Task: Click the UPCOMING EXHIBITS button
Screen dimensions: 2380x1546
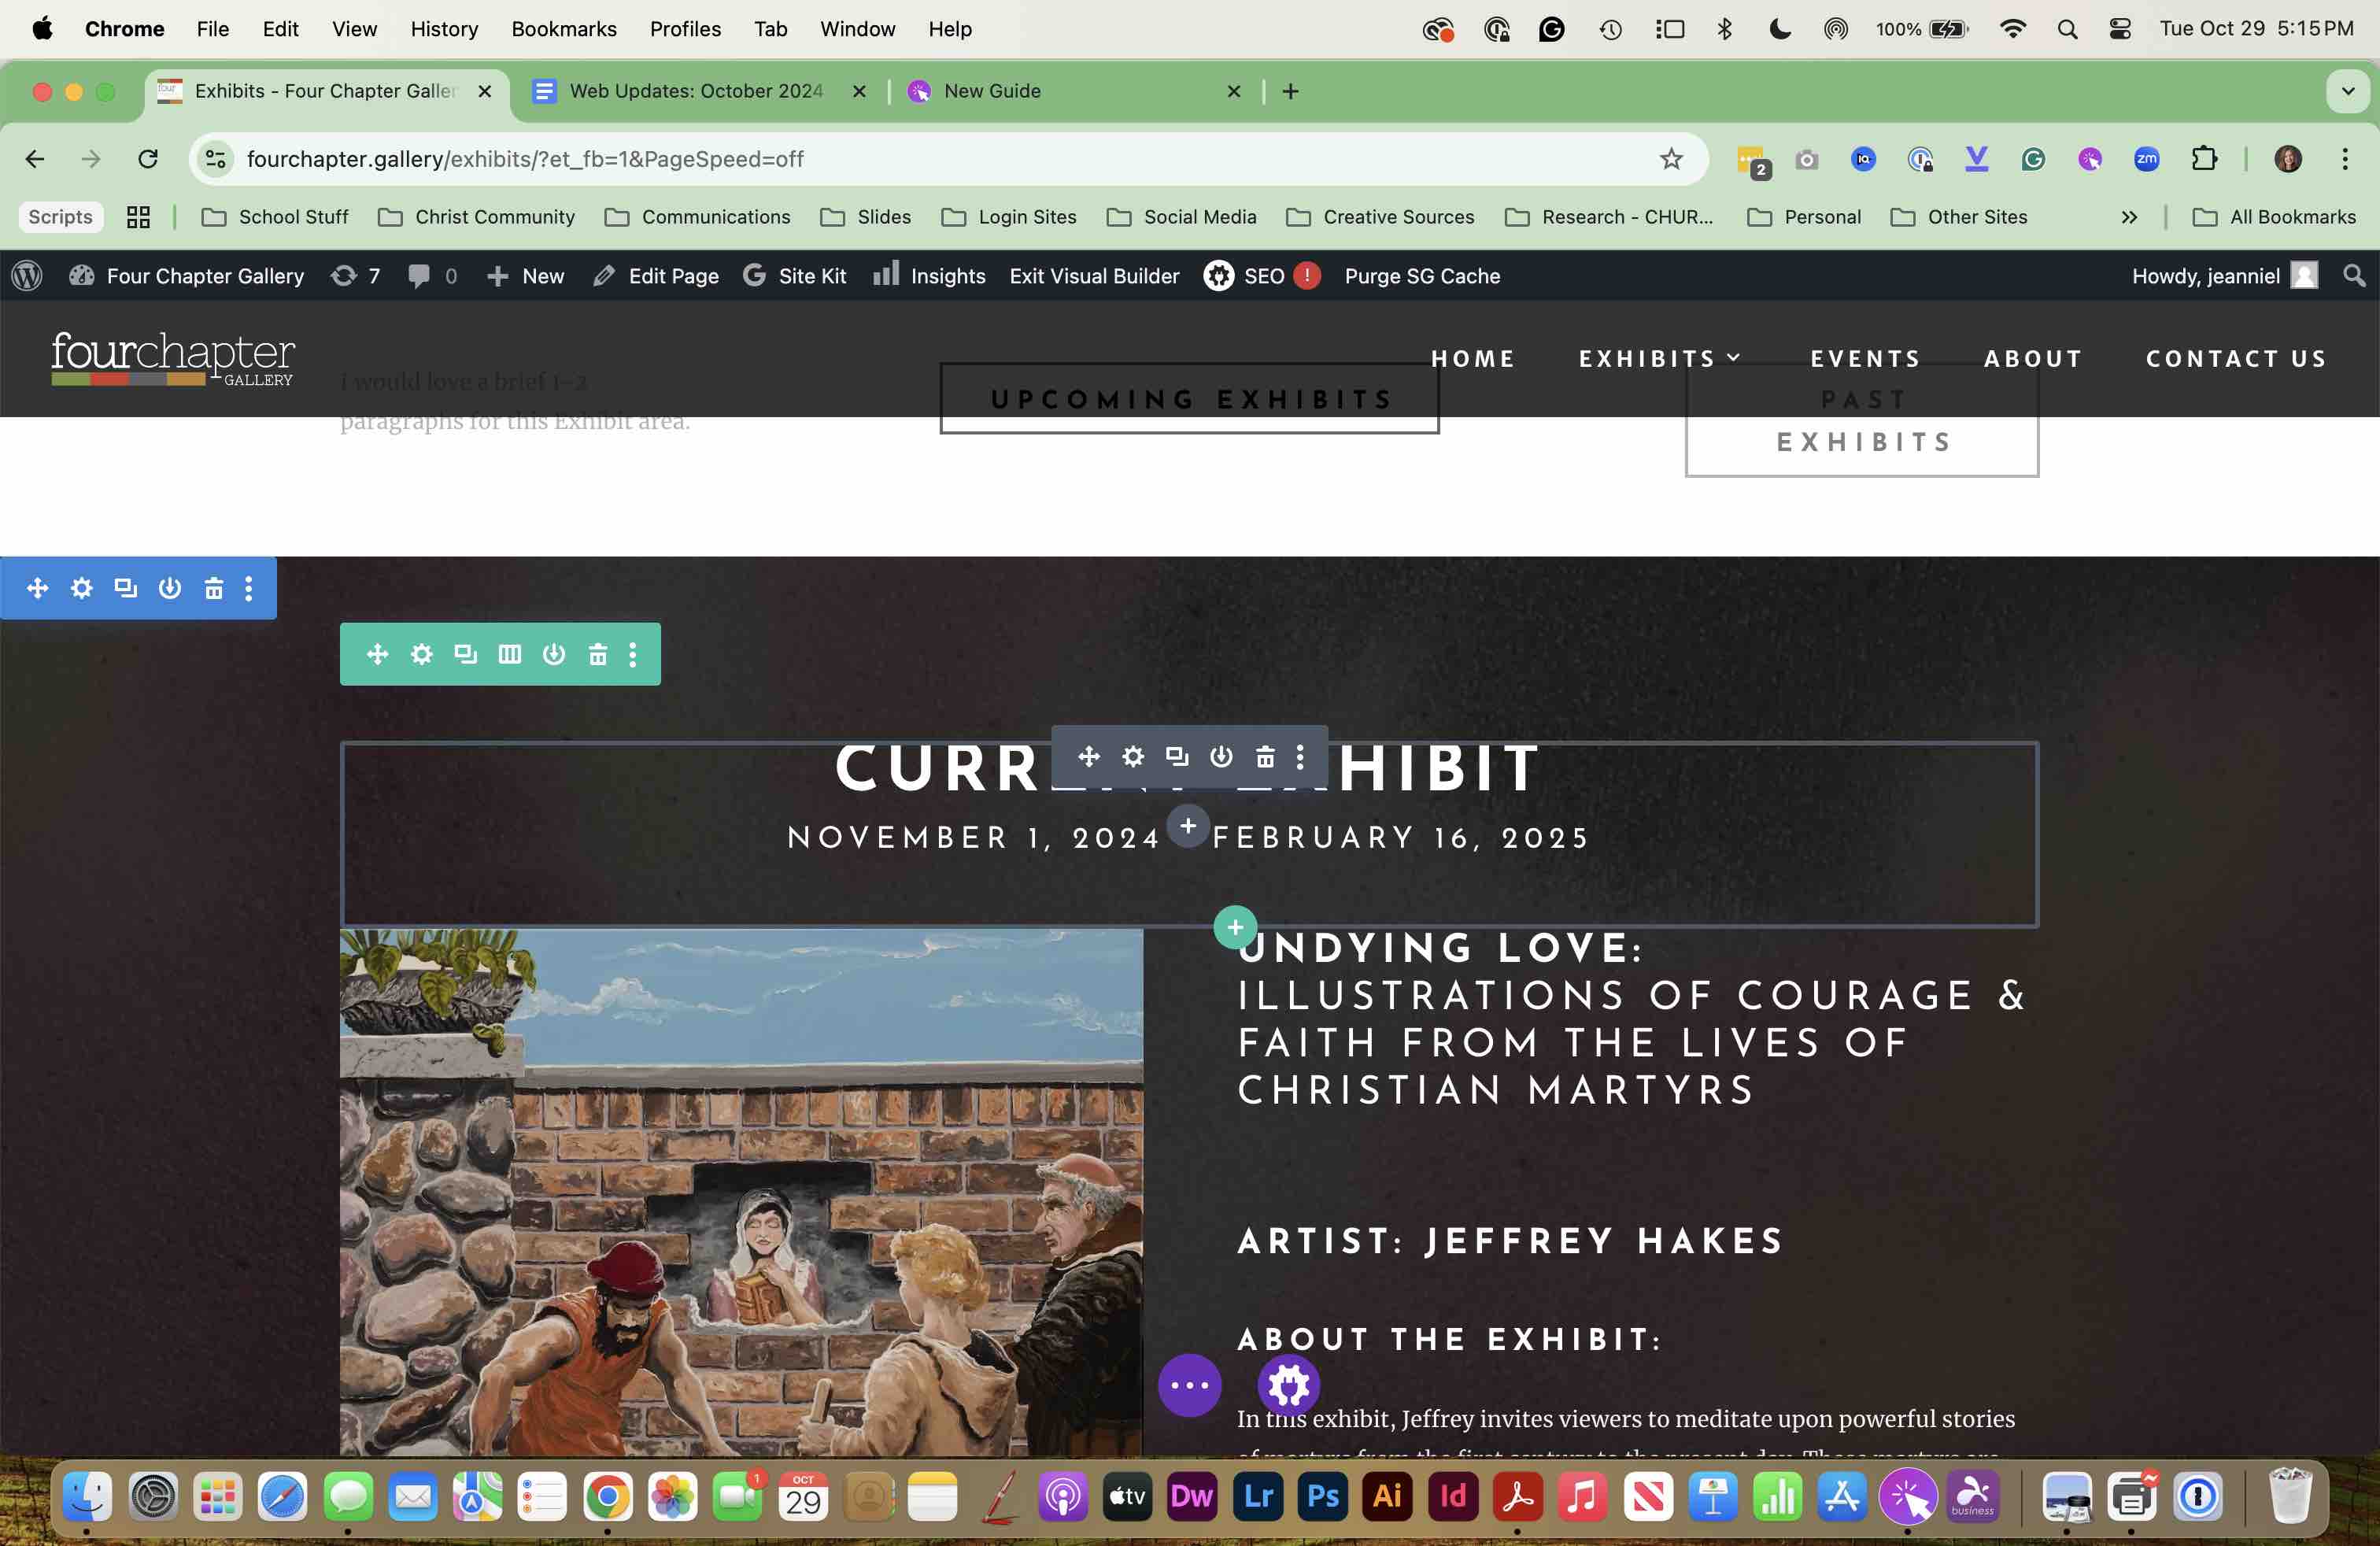Action: point(1189,399)
